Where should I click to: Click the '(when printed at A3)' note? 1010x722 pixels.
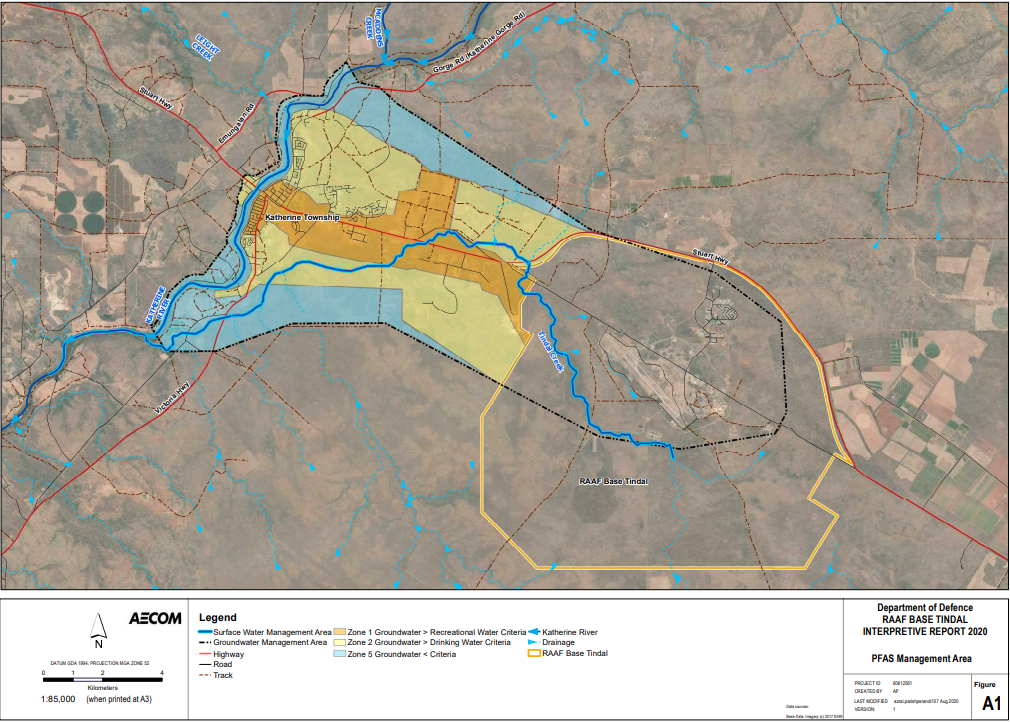tap(119, 699)
